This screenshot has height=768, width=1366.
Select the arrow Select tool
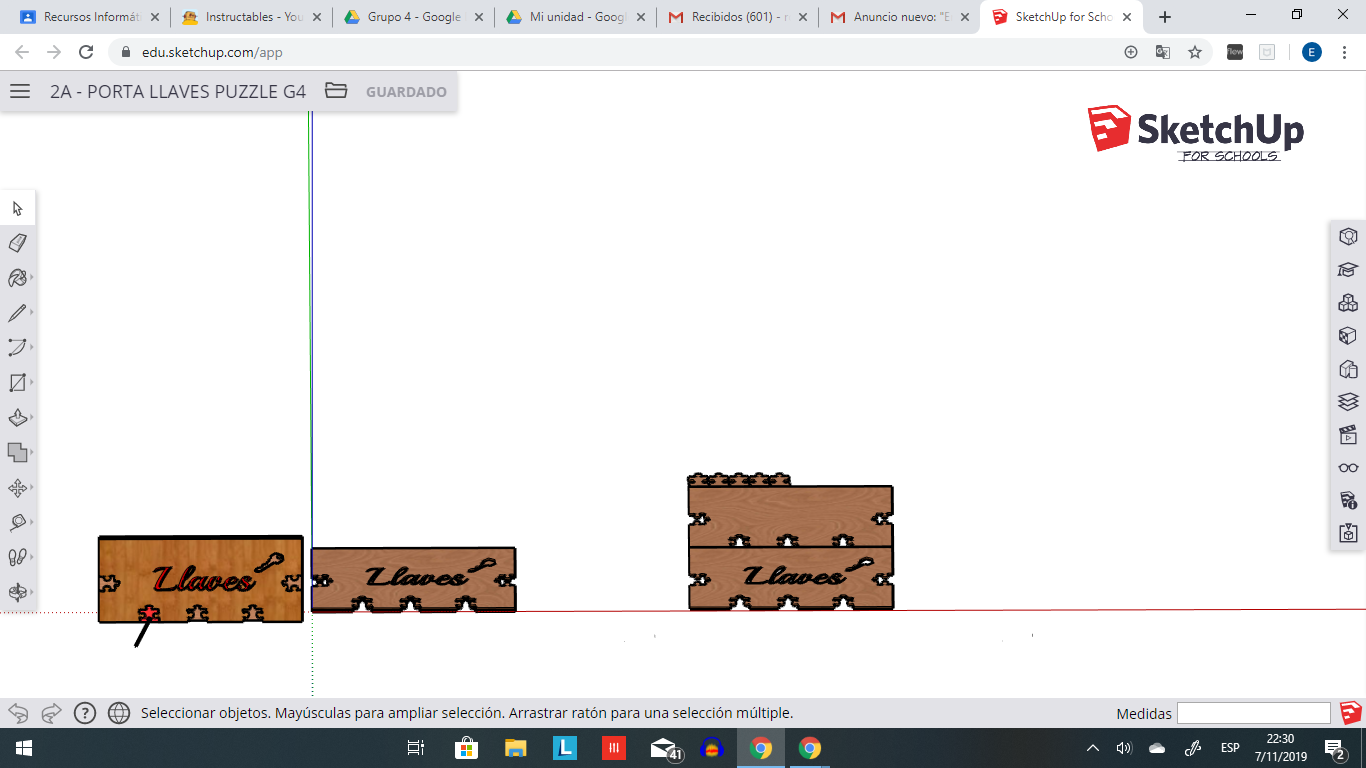[17, 208]
